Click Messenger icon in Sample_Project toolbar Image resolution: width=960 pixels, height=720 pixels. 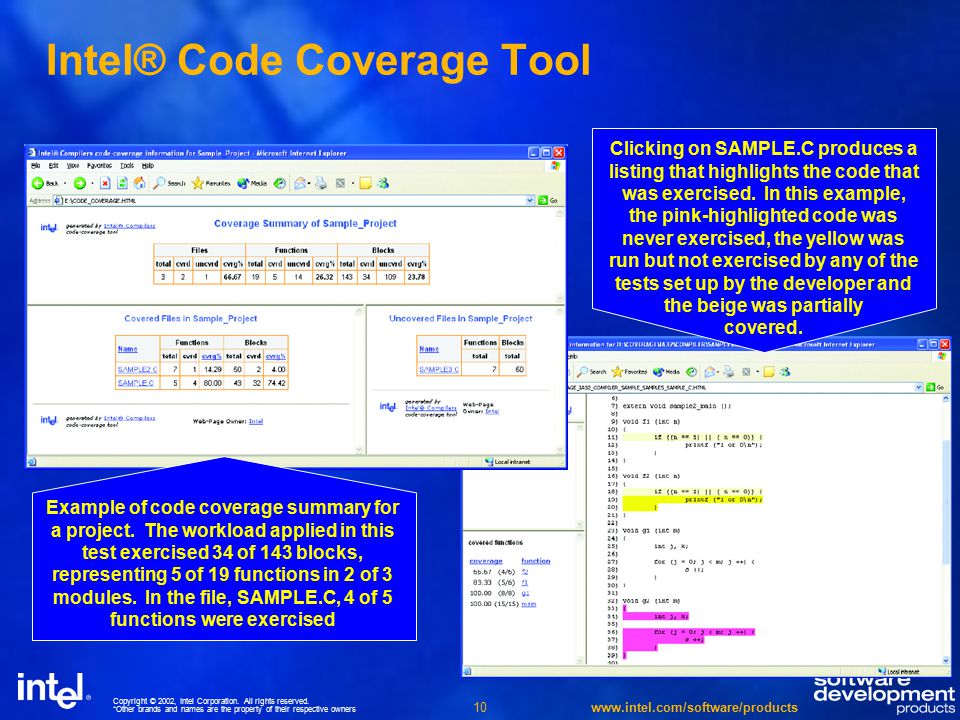[383, 183]
